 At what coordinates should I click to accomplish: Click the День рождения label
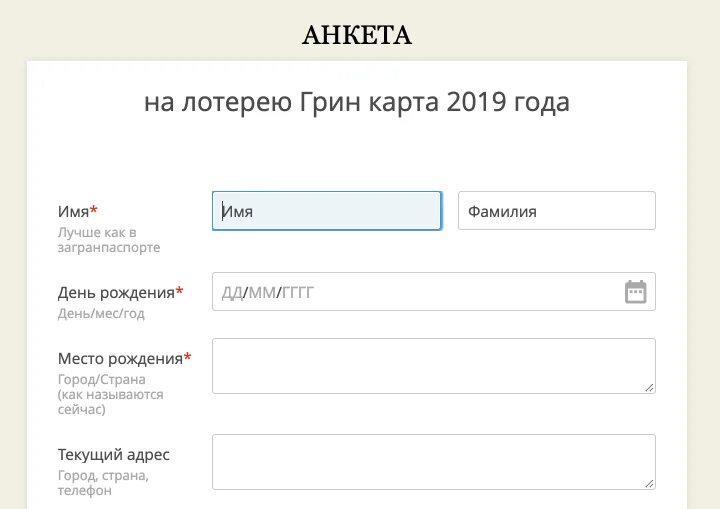coord(116,292)
